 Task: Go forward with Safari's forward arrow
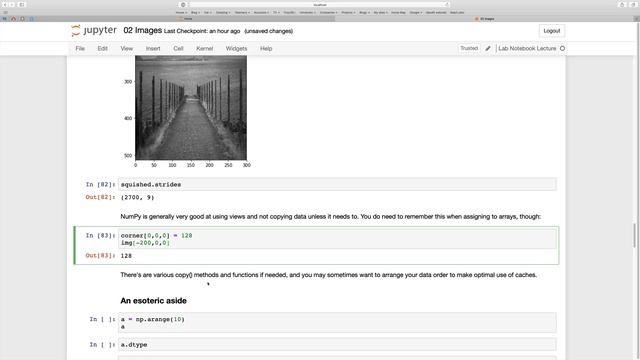click(12, 4)
